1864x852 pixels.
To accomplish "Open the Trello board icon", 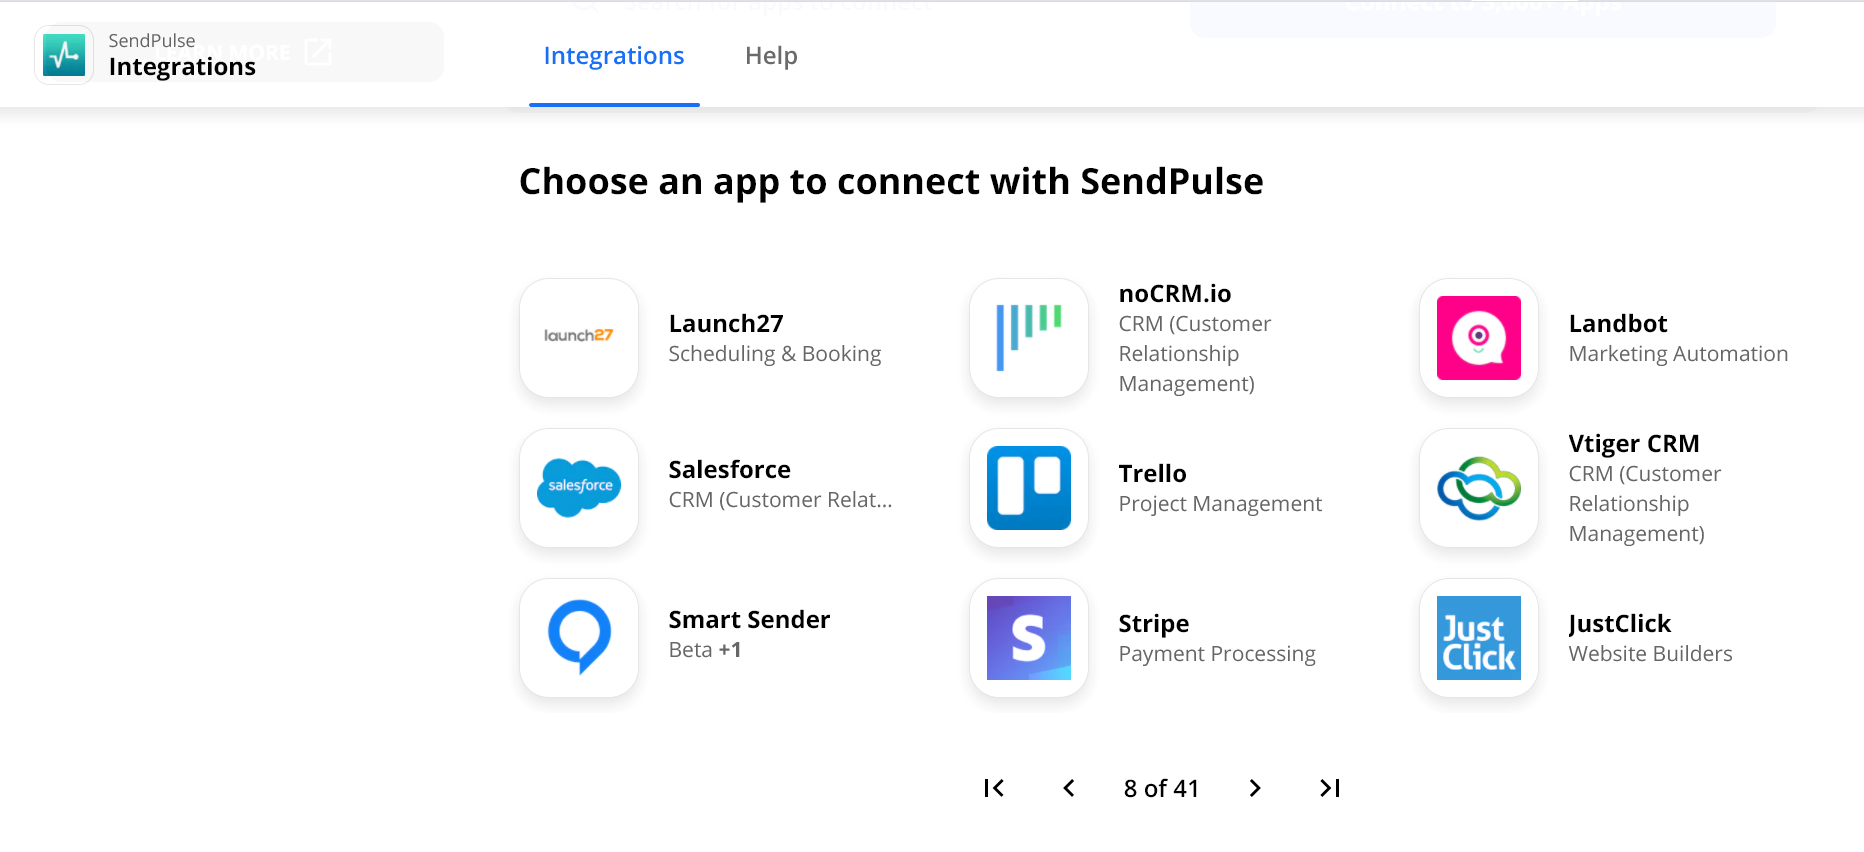I will click(1028, 488).
